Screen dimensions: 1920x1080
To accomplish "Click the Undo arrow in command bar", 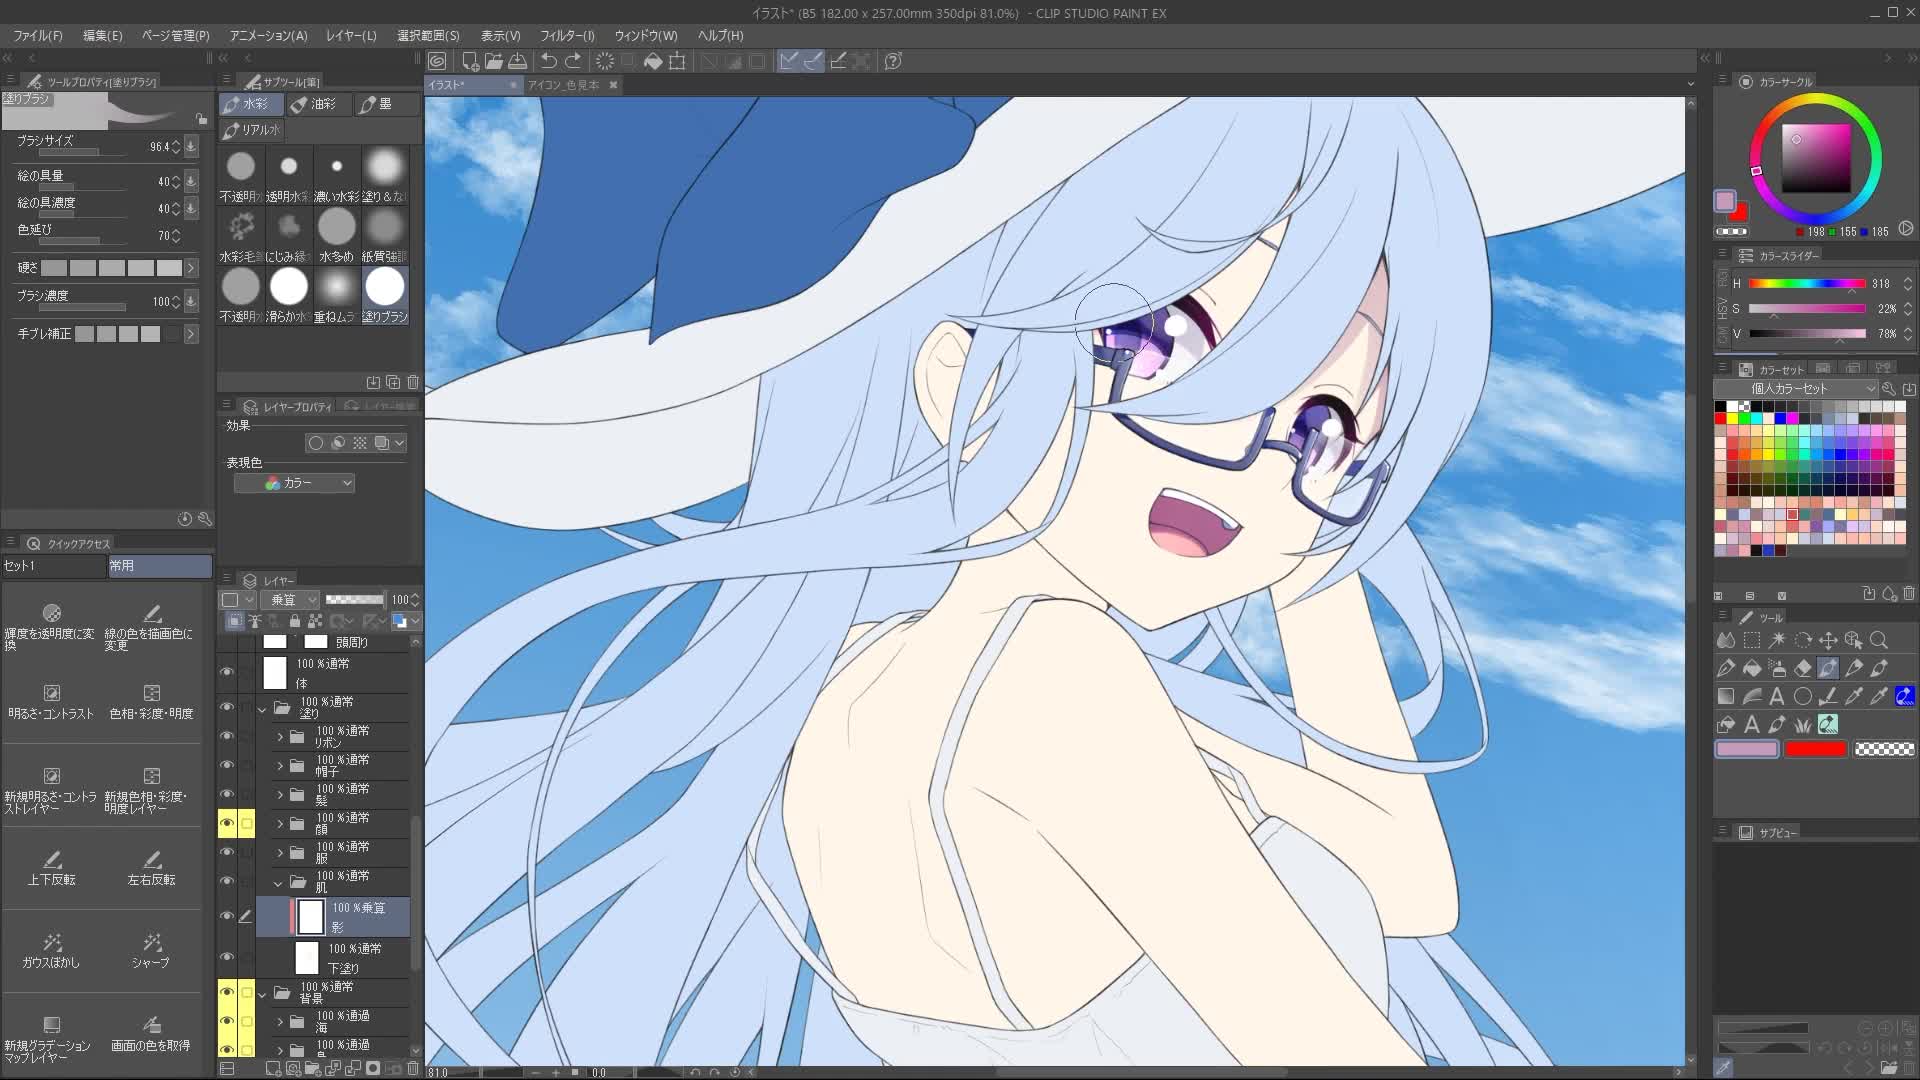I will point(549,61).
